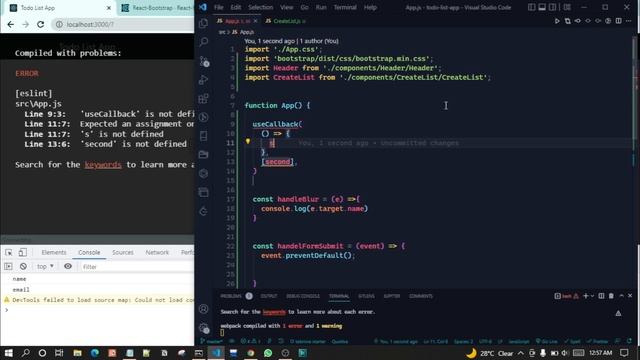Image resolution: width=640 pixels, height=360 pixels.
Task: Close the VS Code bottom panel
Action: point(630,296)
